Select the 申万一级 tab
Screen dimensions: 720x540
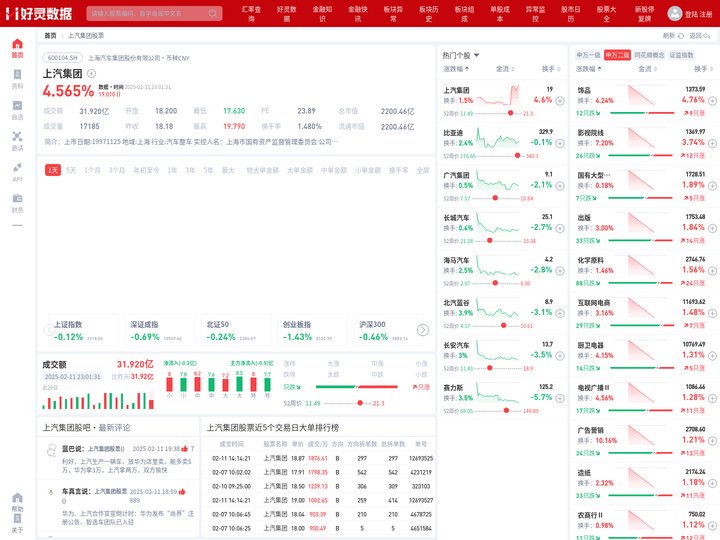588,55
